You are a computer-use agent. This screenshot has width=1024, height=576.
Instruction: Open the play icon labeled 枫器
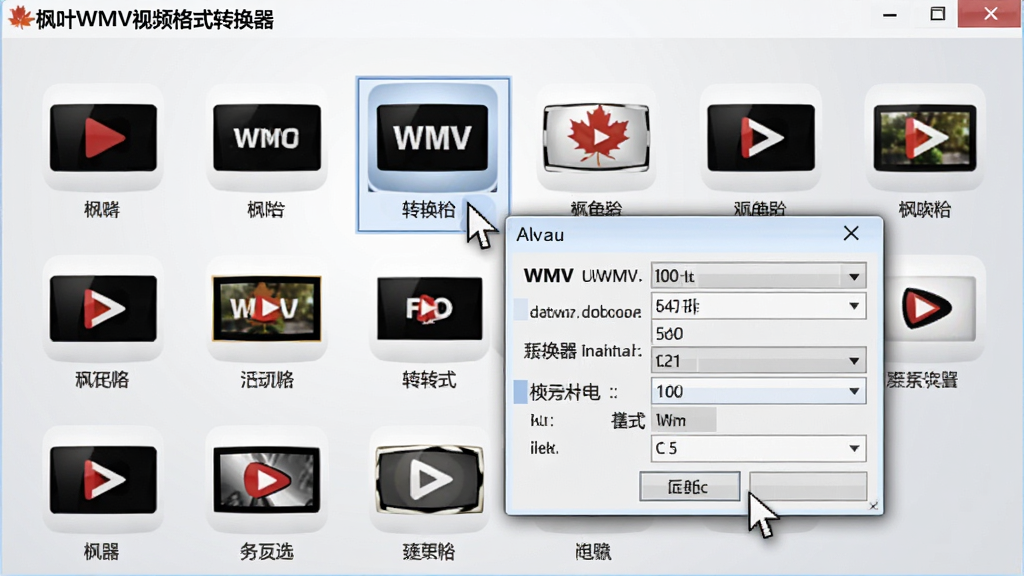pyautogui.click(x=103, y=479)
